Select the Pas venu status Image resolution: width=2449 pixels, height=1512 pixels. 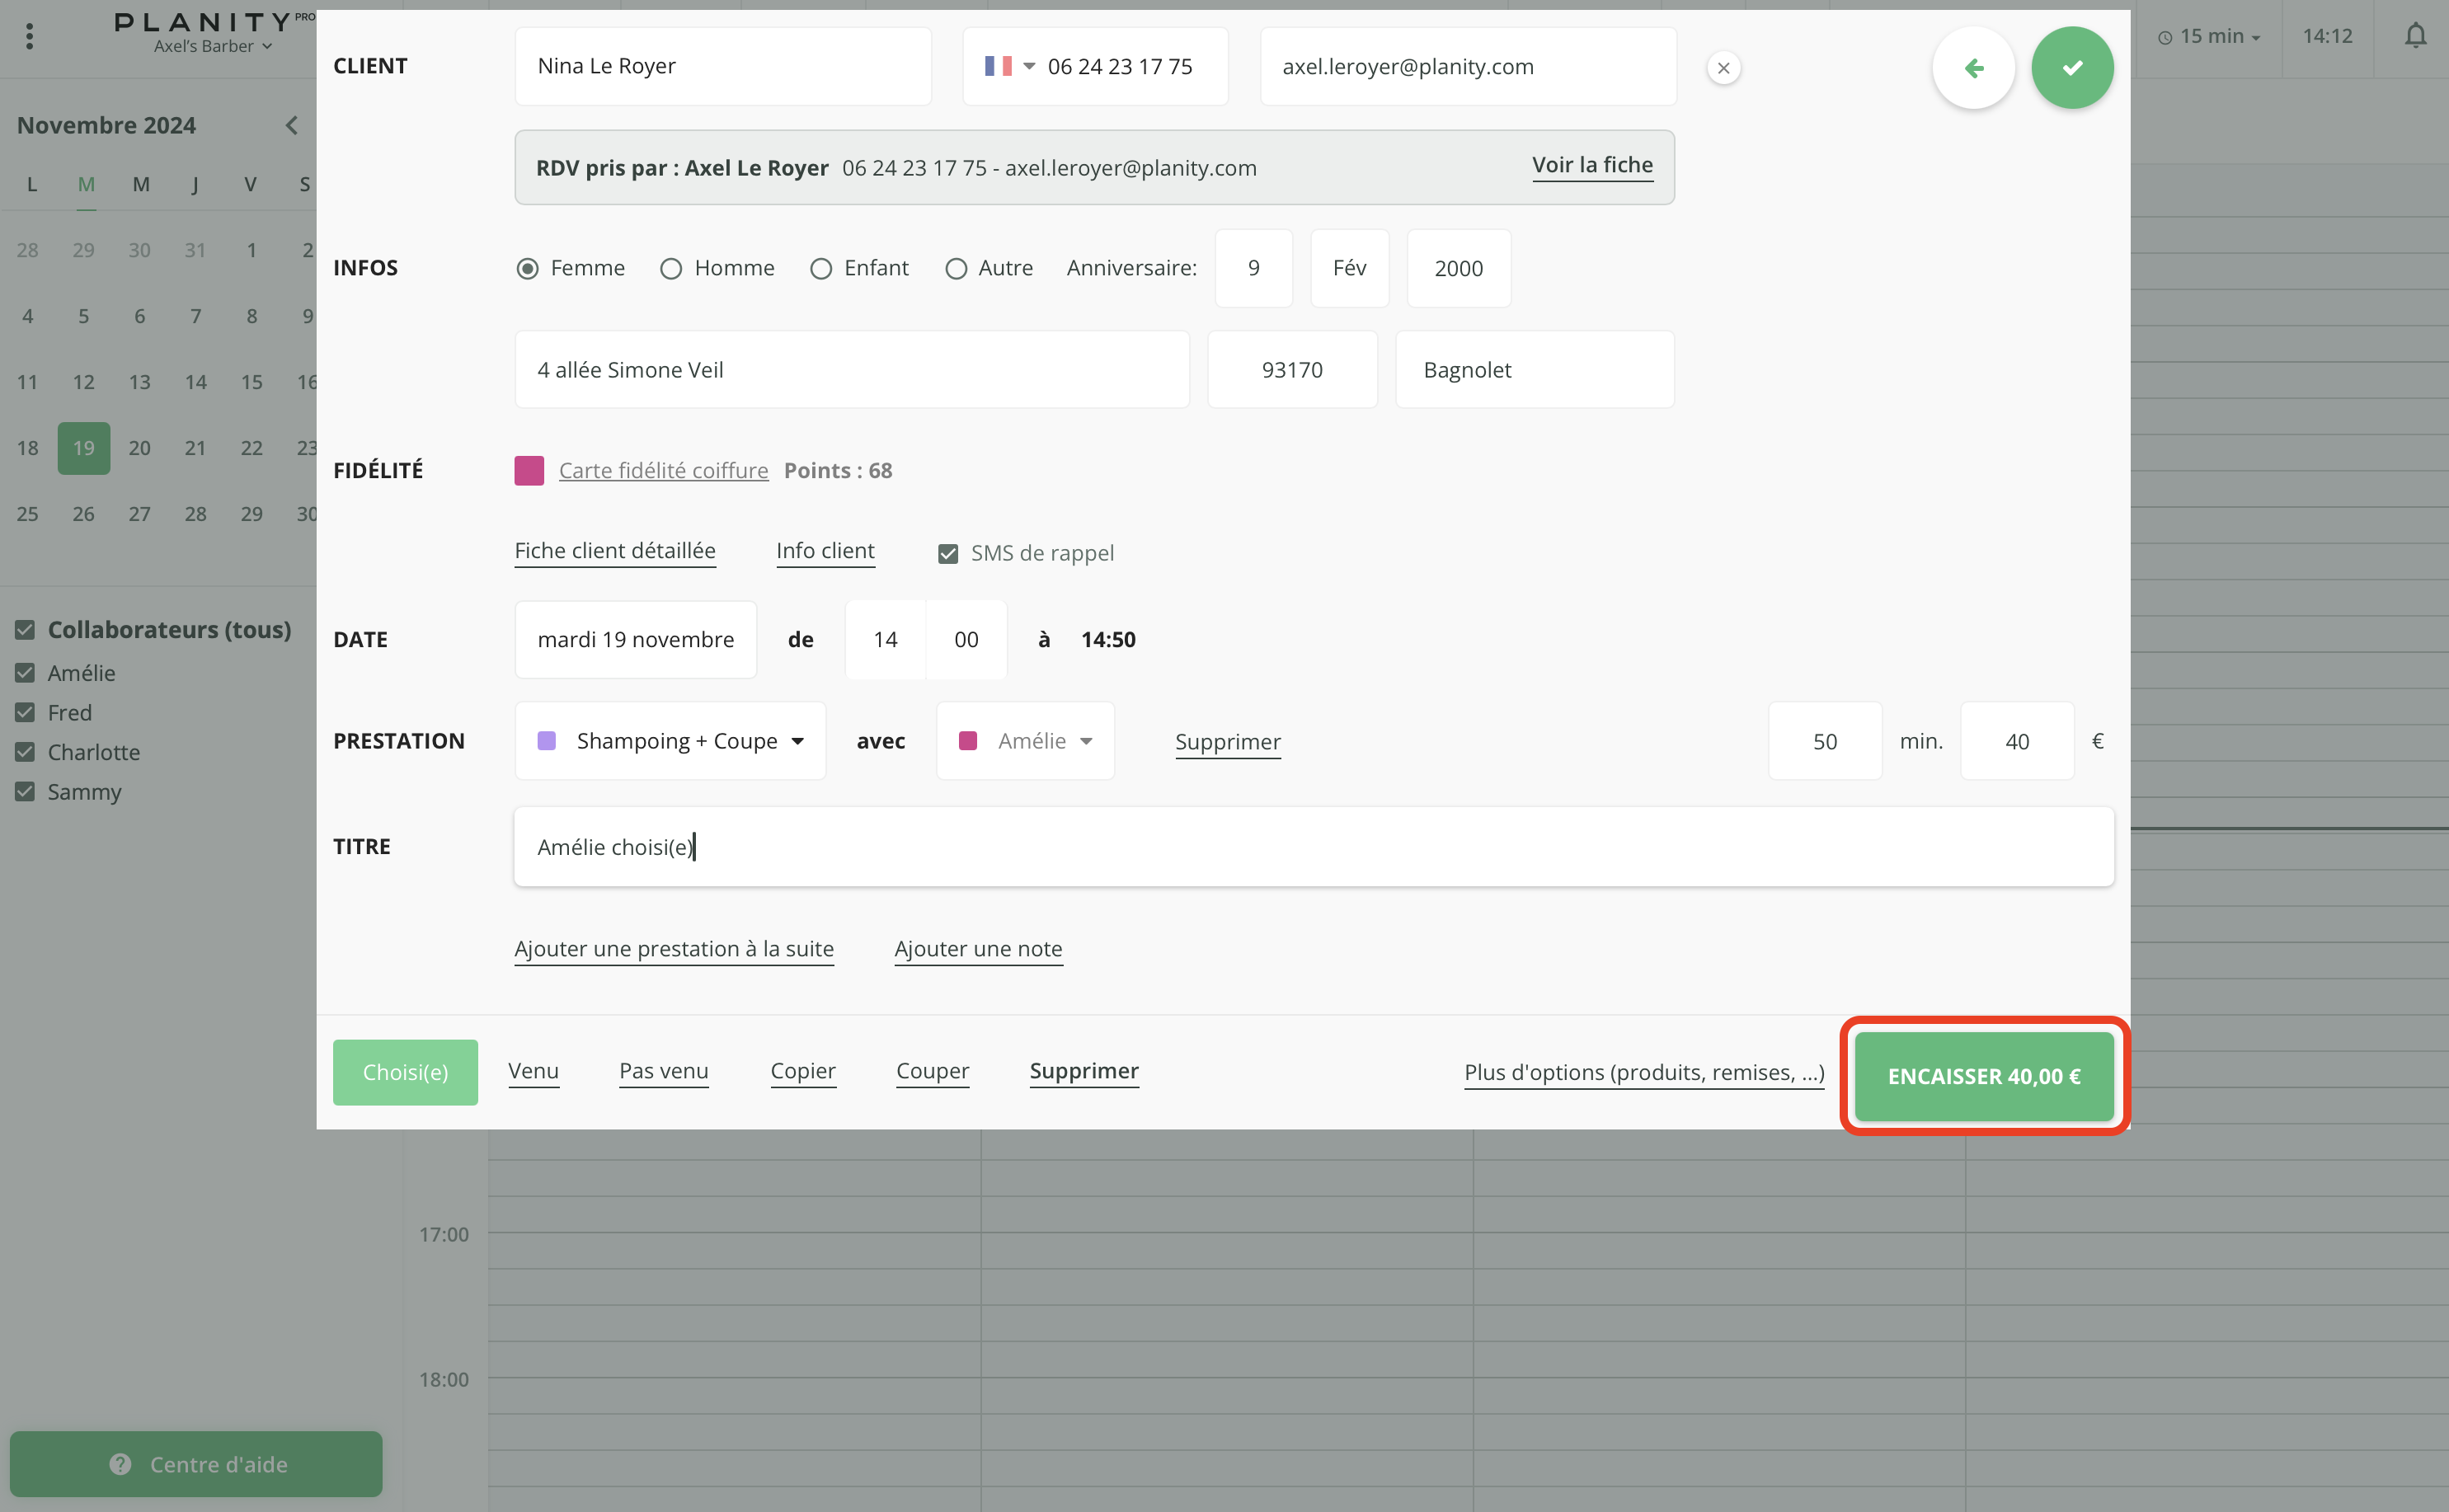663,1070
